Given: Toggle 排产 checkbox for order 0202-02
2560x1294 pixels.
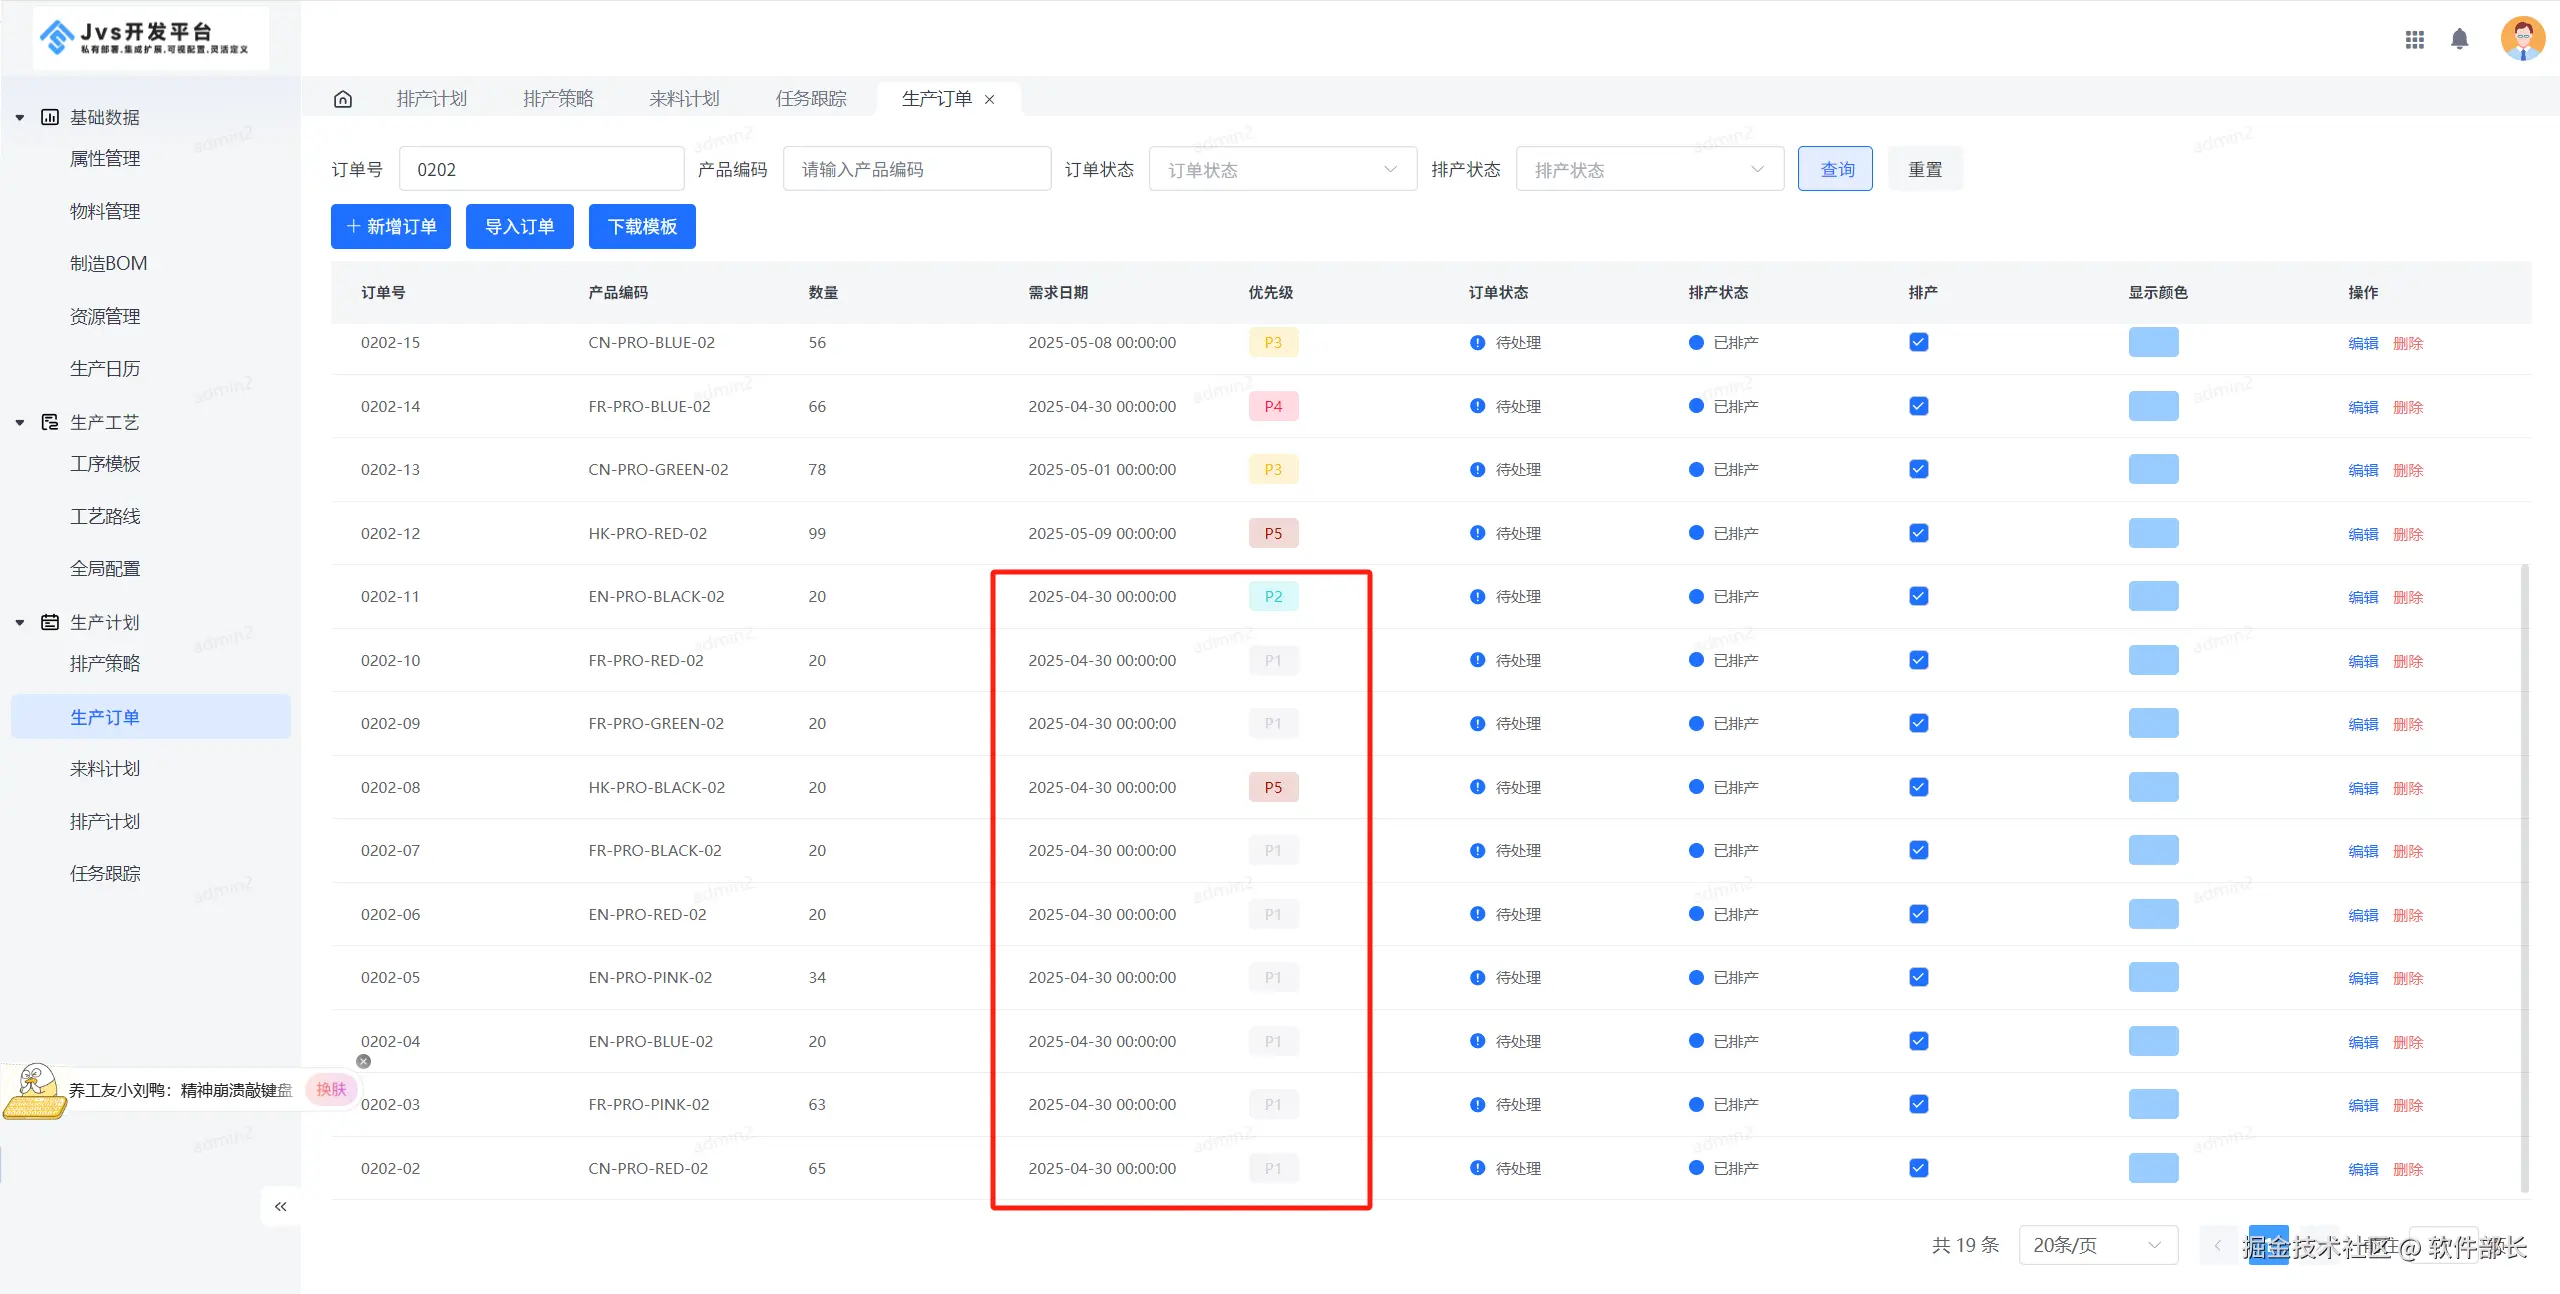Looking at the screenshot, I should pos(1918,1167).
